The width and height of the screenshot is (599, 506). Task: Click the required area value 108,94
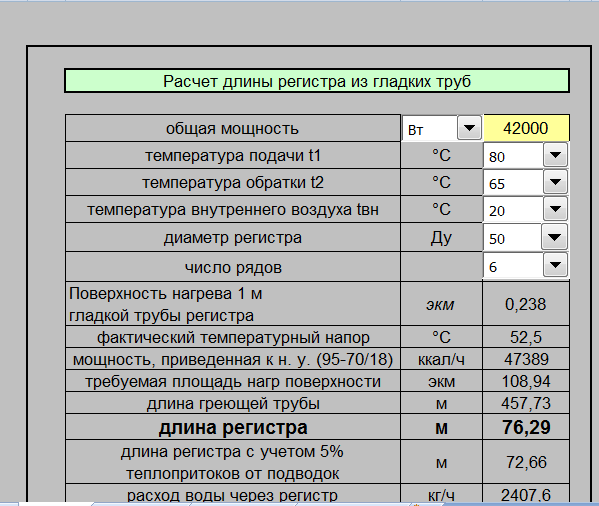[526, 381]
